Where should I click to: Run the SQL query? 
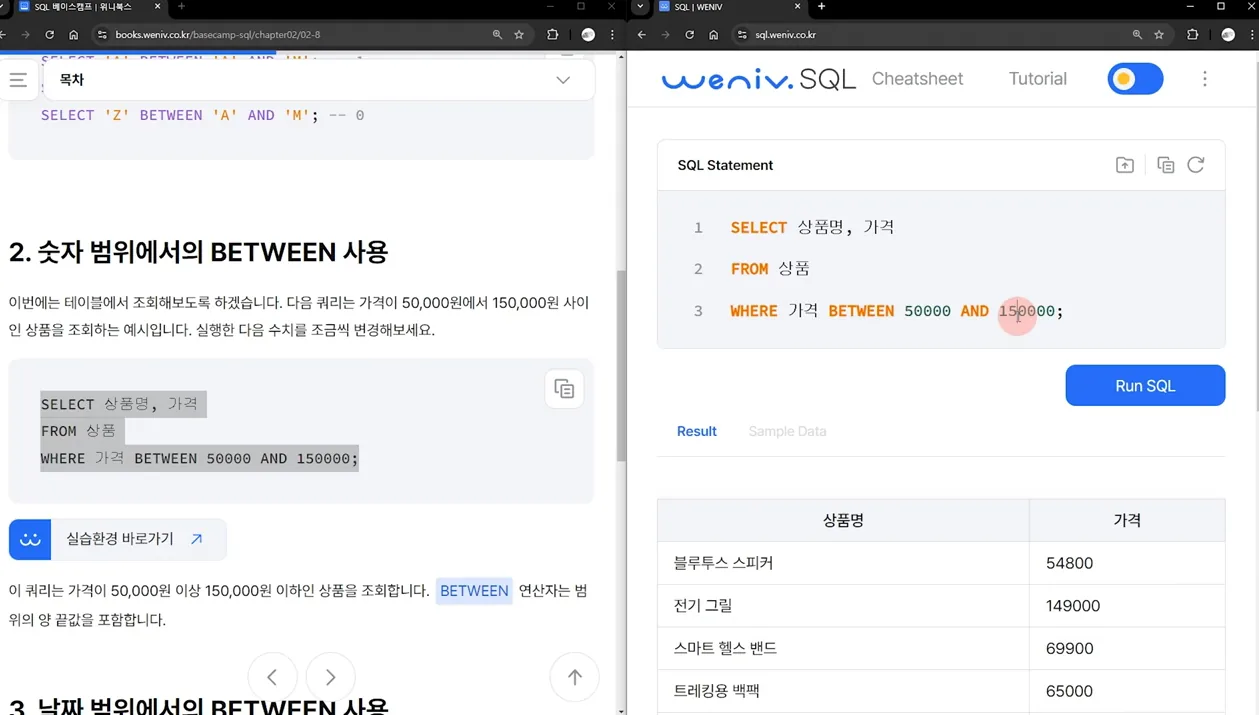pos(1145,386)
